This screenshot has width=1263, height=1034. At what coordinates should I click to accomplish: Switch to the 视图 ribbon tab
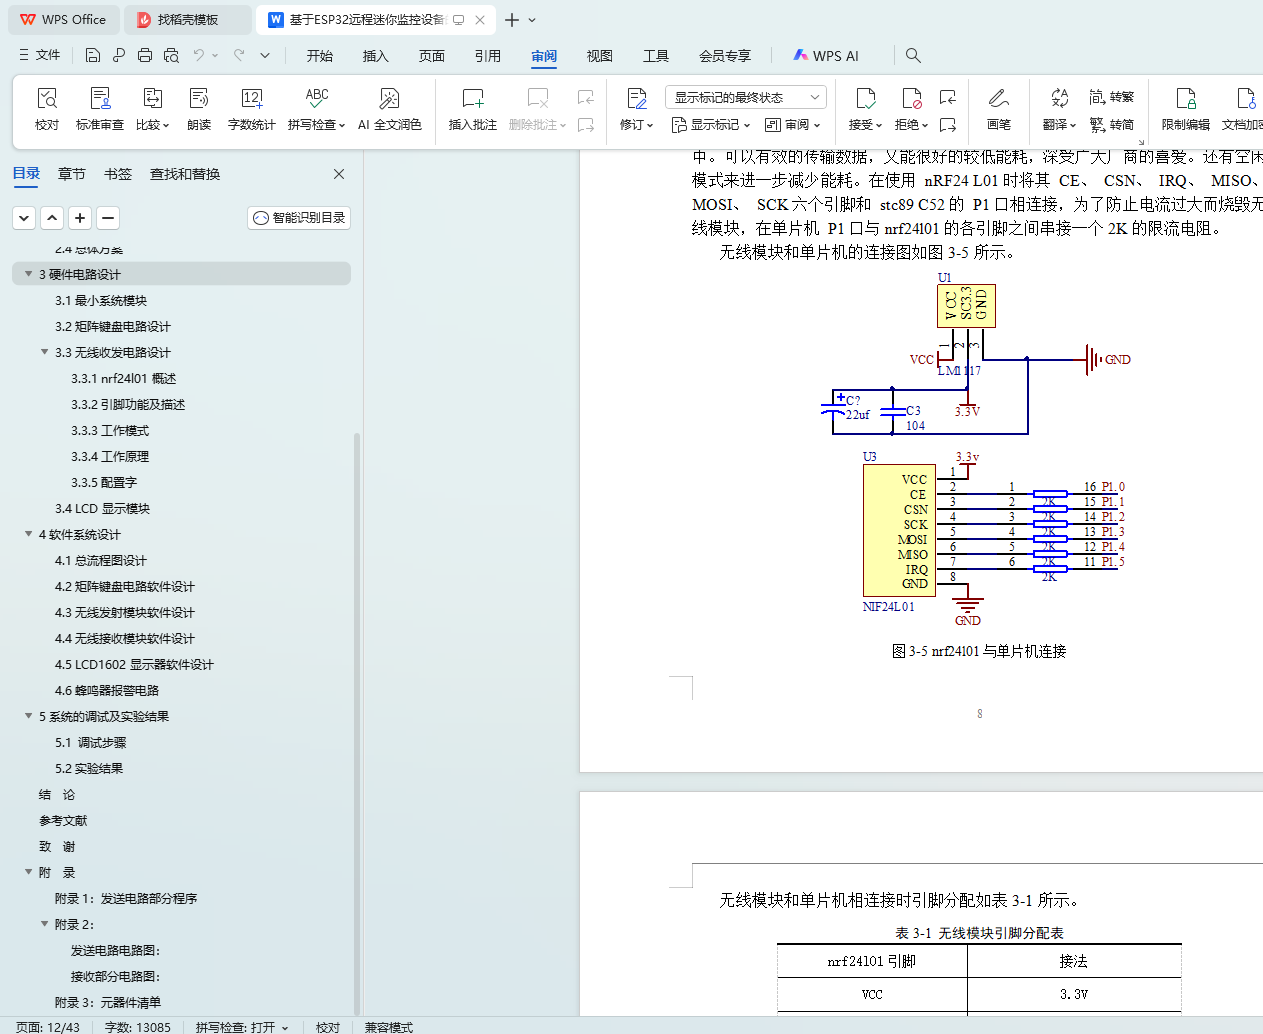pyautogui.click(x=600, y=56)
